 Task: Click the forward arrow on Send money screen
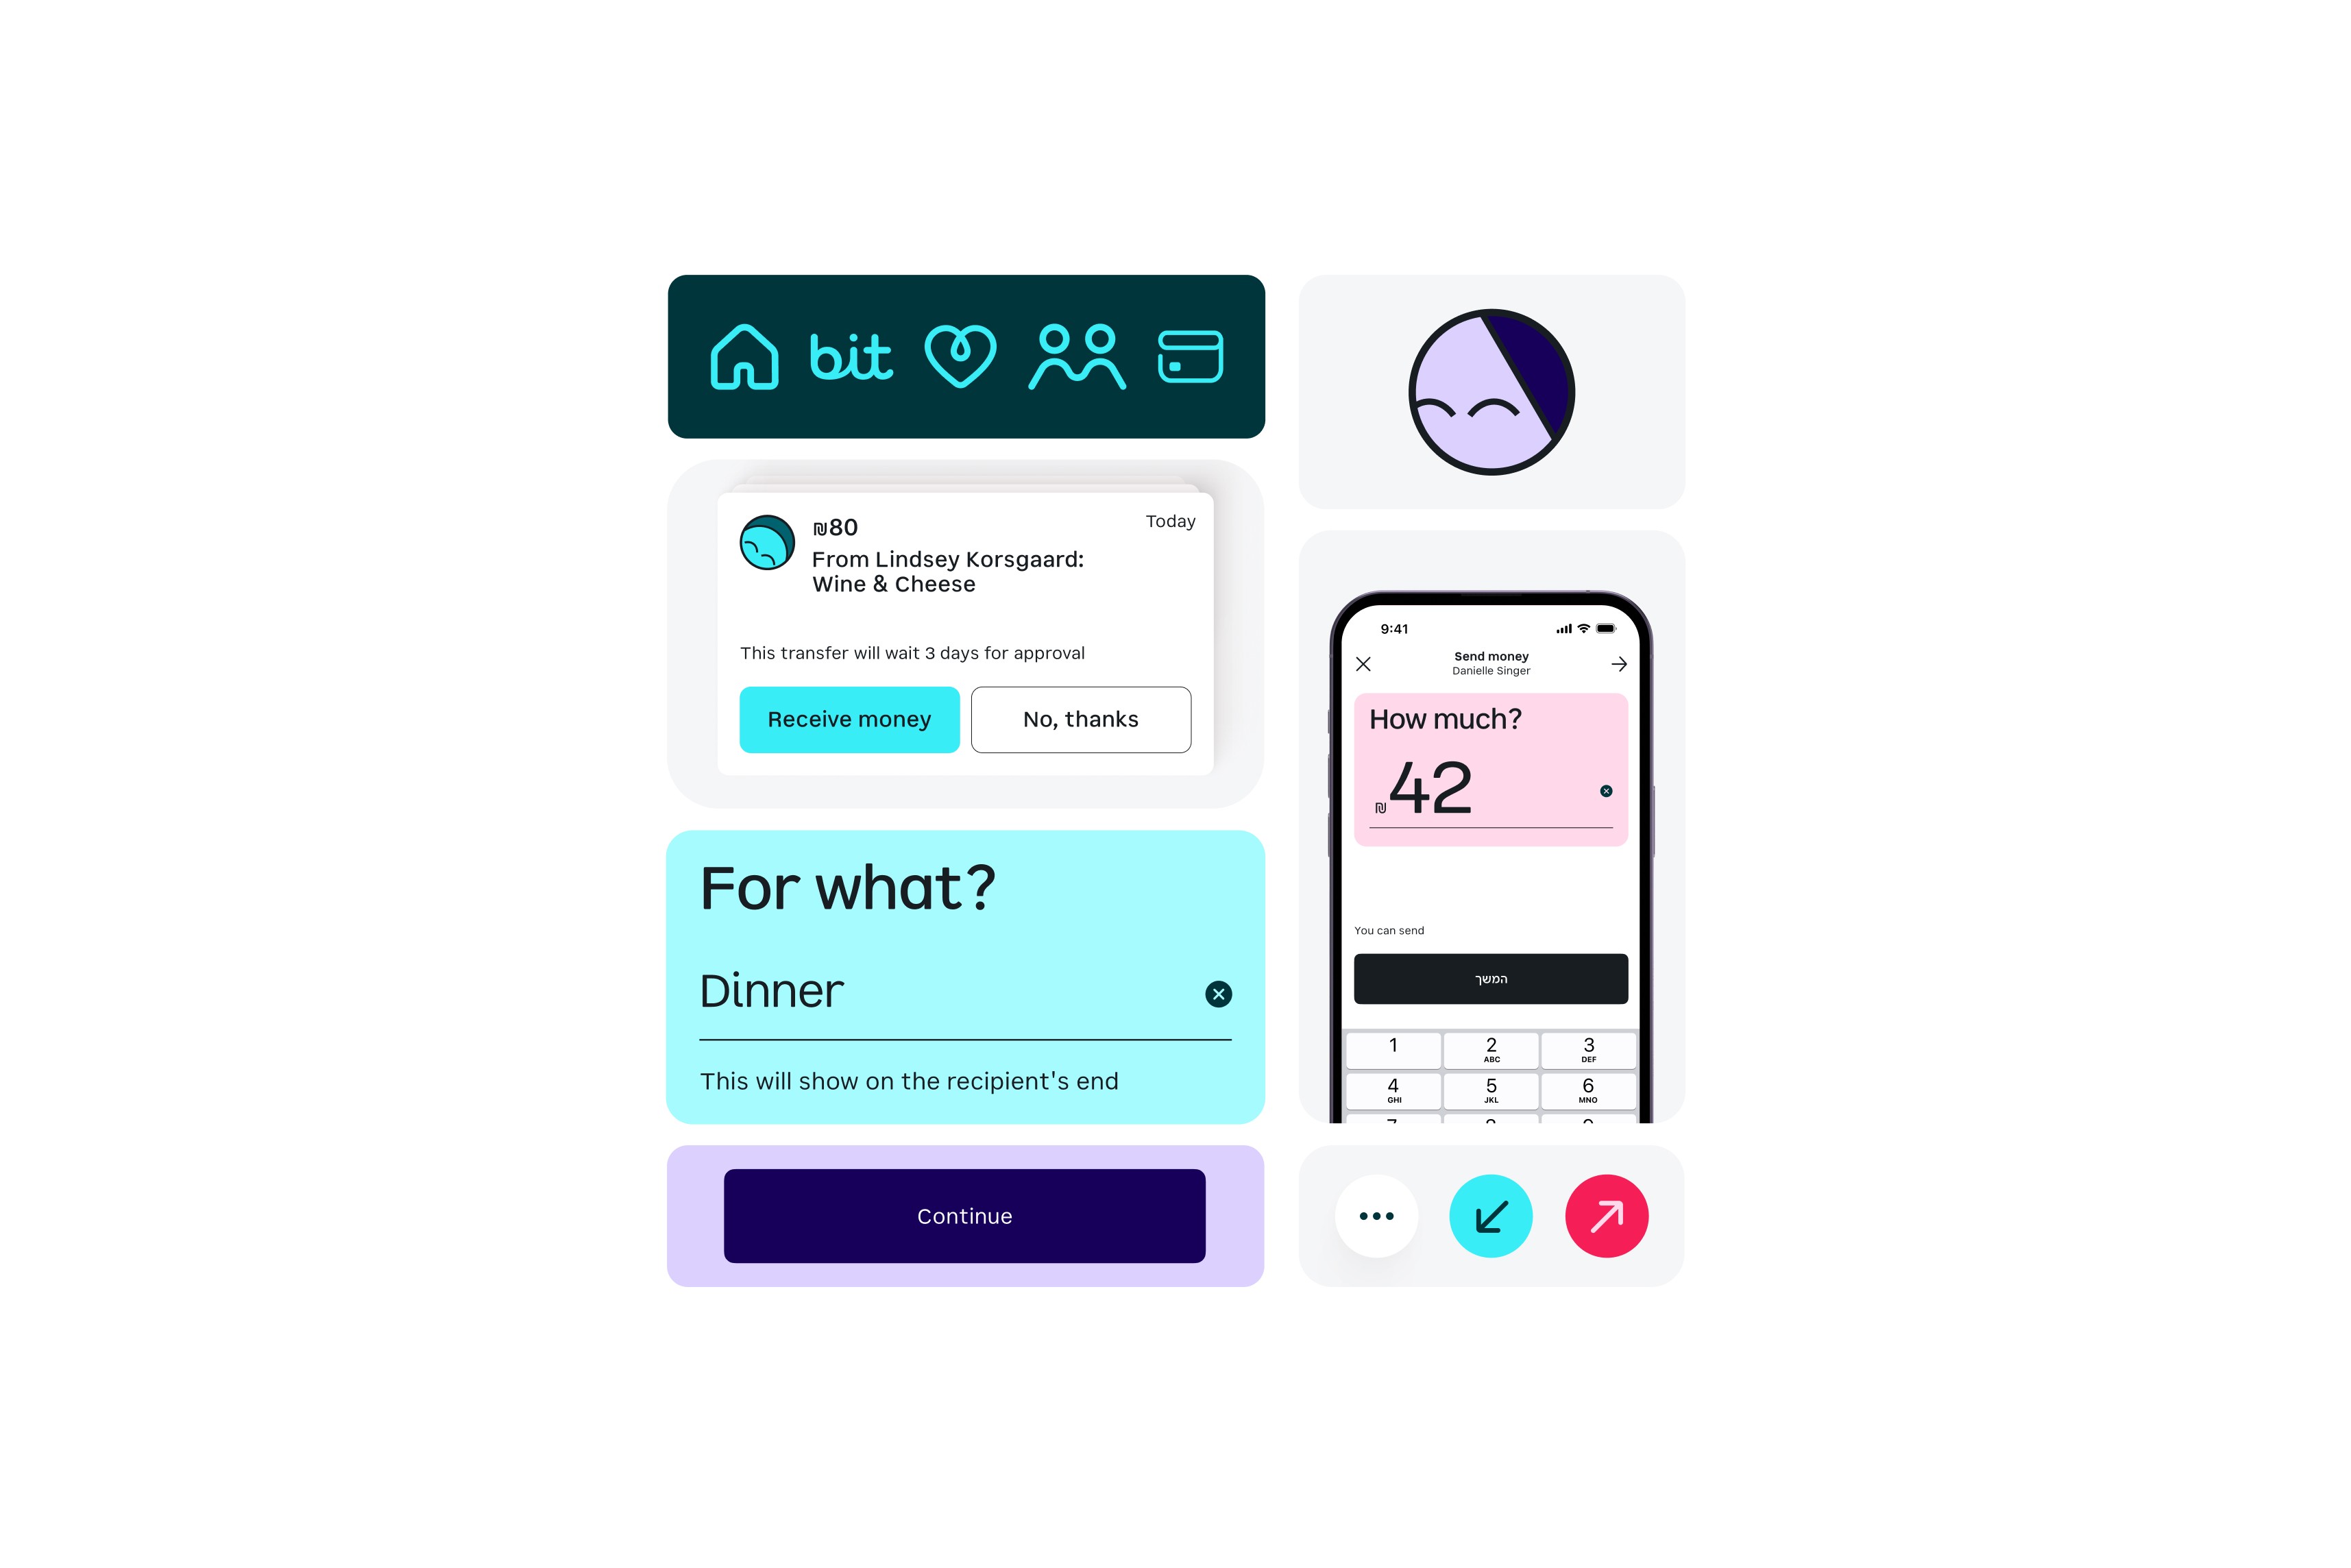click(1616, 663)
